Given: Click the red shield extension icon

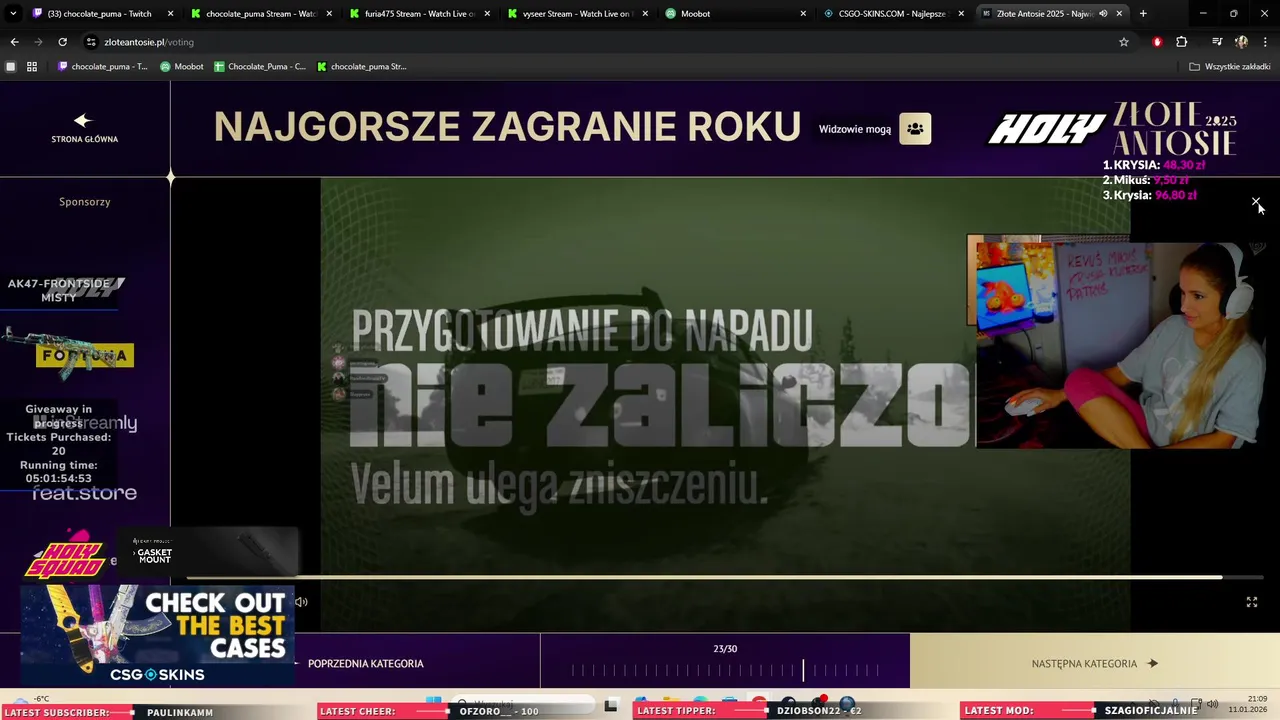Looking at the screenshot, I should [x=1157, y=42].
